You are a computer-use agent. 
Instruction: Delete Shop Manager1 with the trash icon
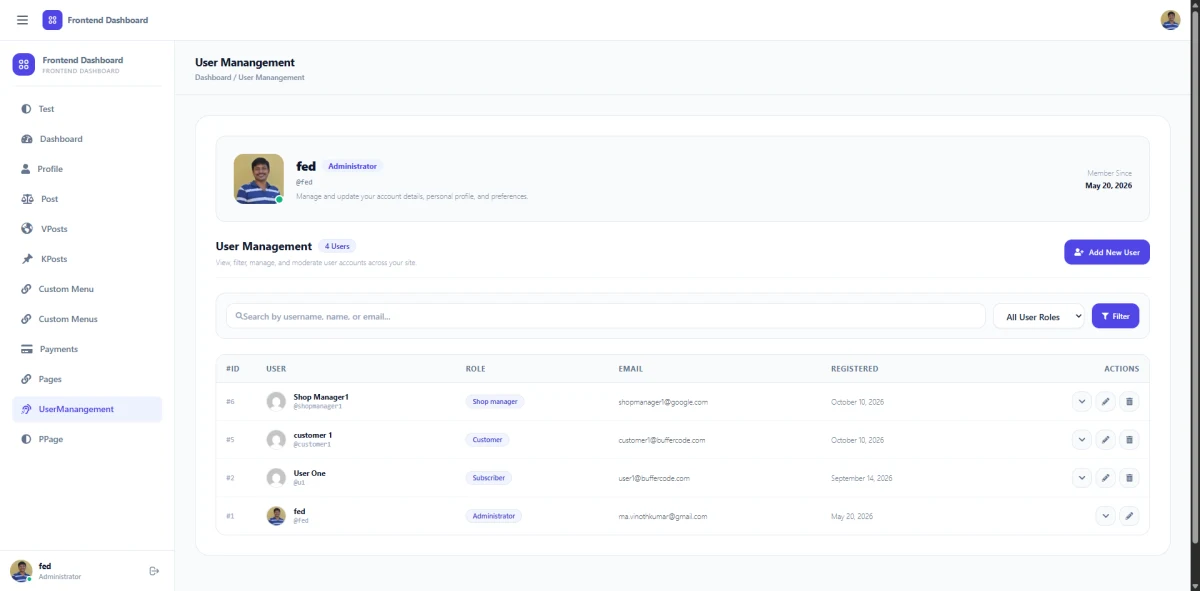click(1129, 402)
